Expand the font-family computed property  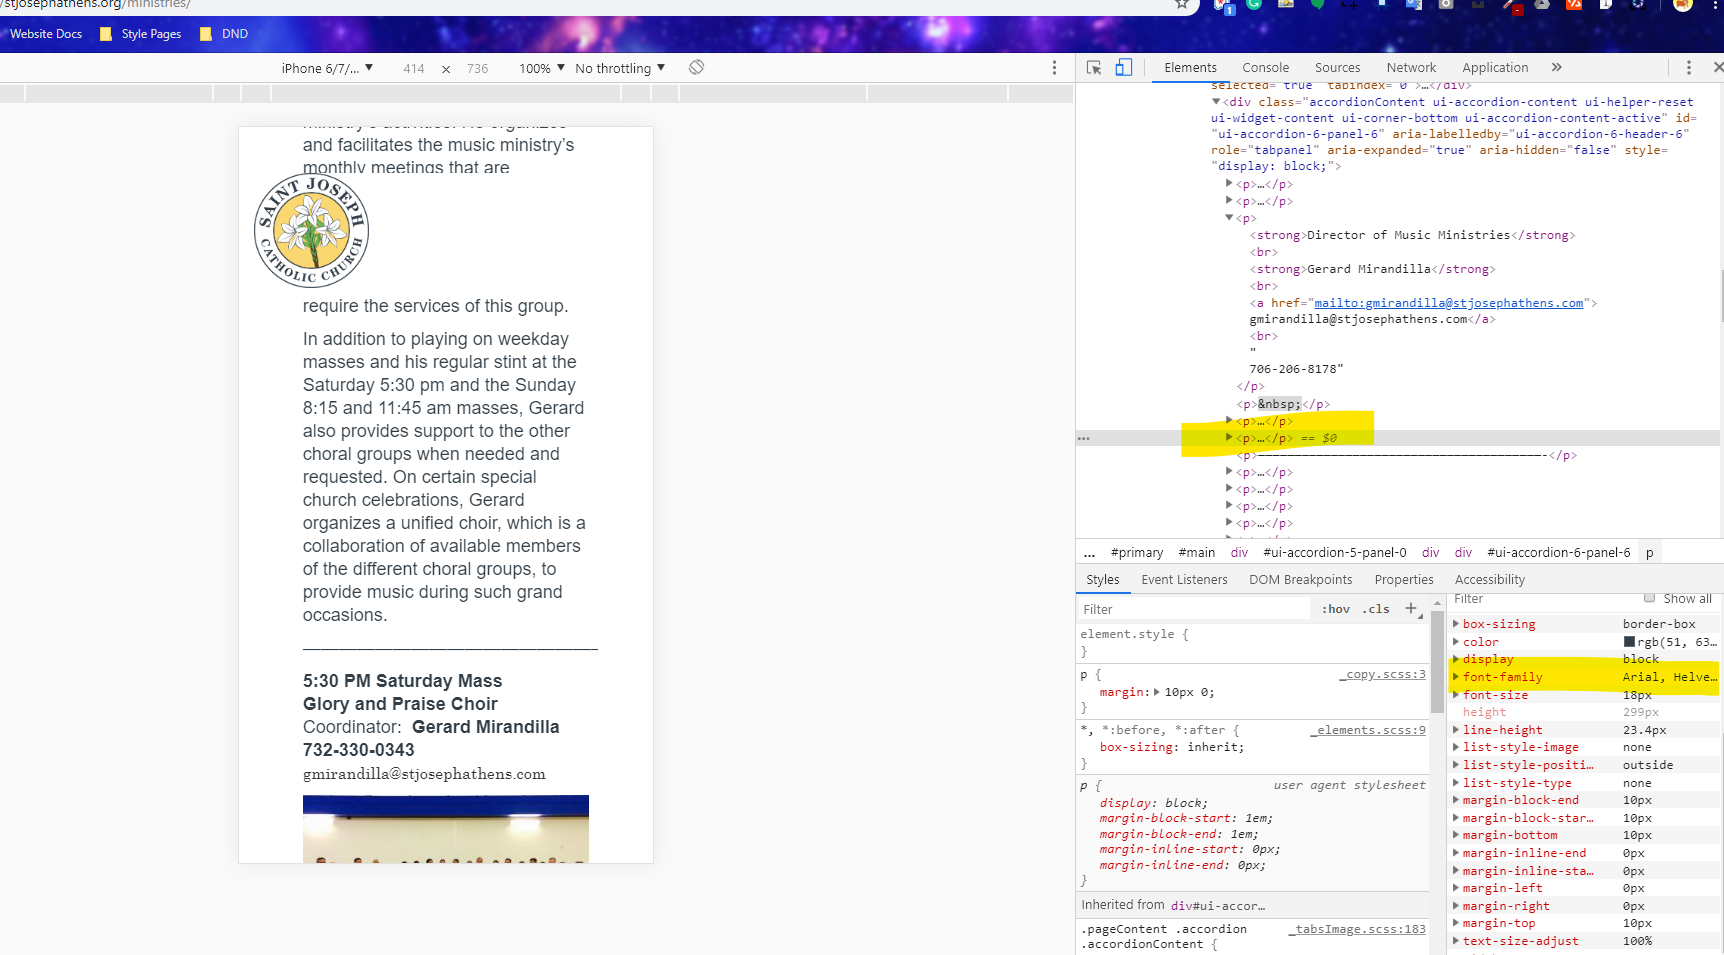pos(1456,677)
